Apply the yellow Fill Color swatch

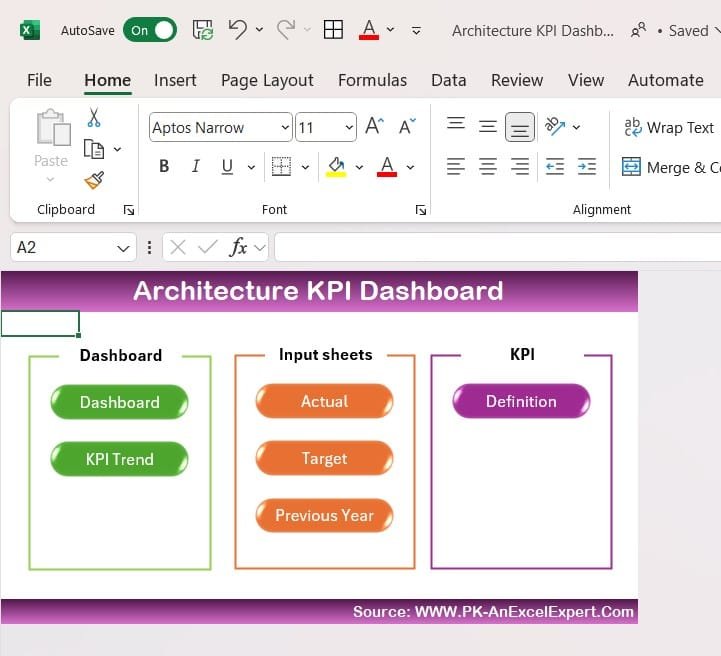click(x=336, y=167)
